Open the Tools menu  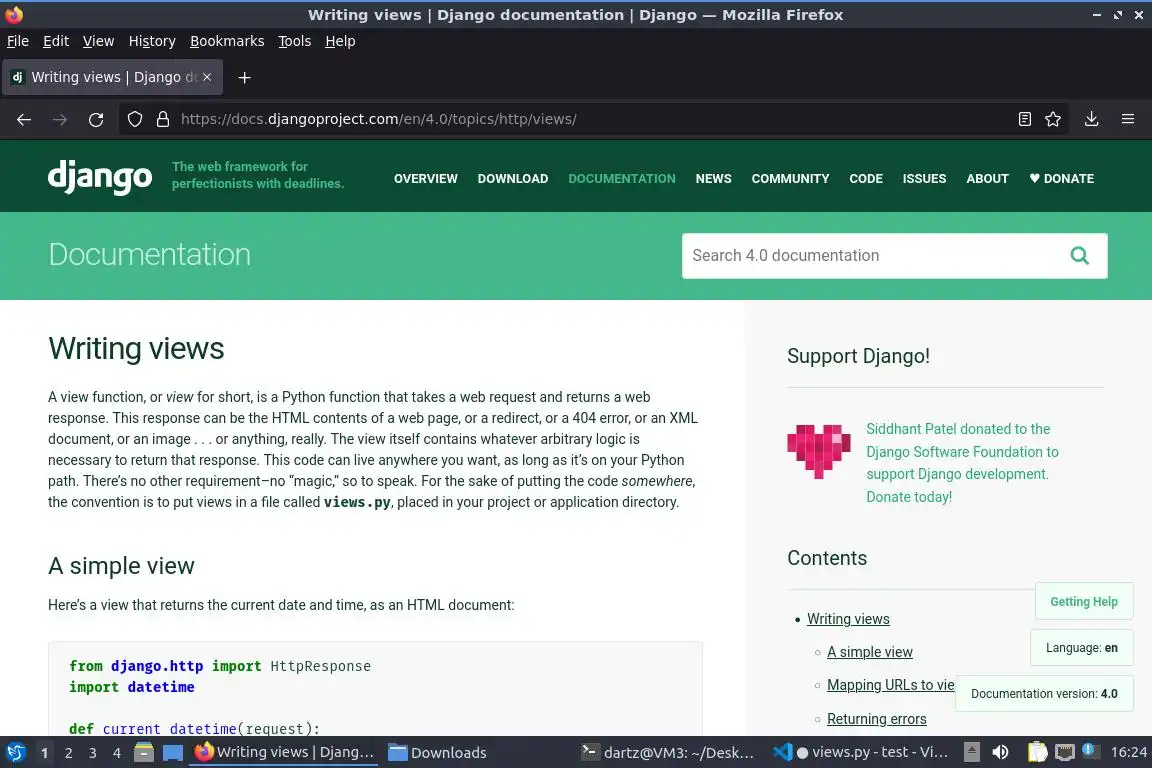[295, 41]
